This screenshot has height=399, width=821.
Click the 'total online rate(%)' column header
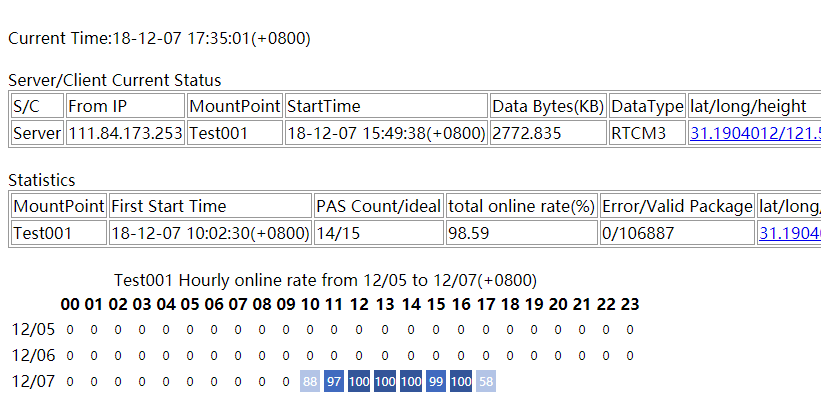coord(522,206)
